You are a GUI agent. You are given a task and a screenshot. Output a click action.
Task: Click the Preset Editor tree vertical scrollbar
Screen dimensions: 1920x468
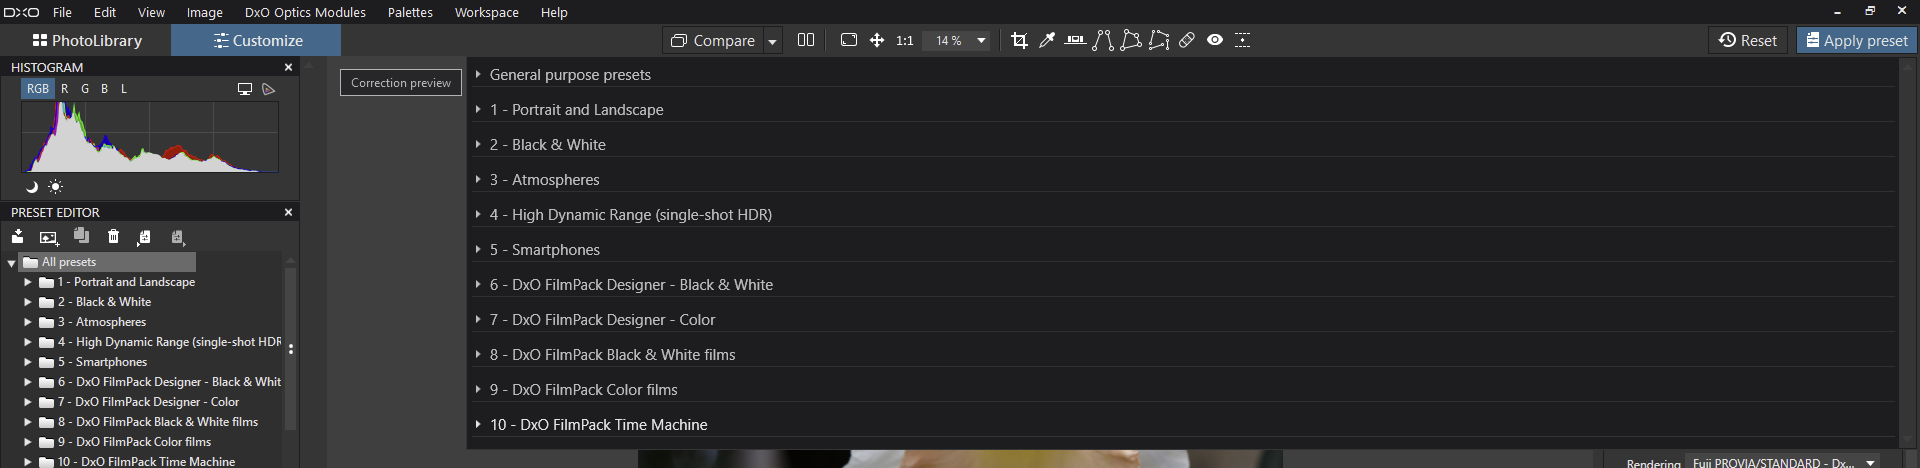[x=291, y=348]
